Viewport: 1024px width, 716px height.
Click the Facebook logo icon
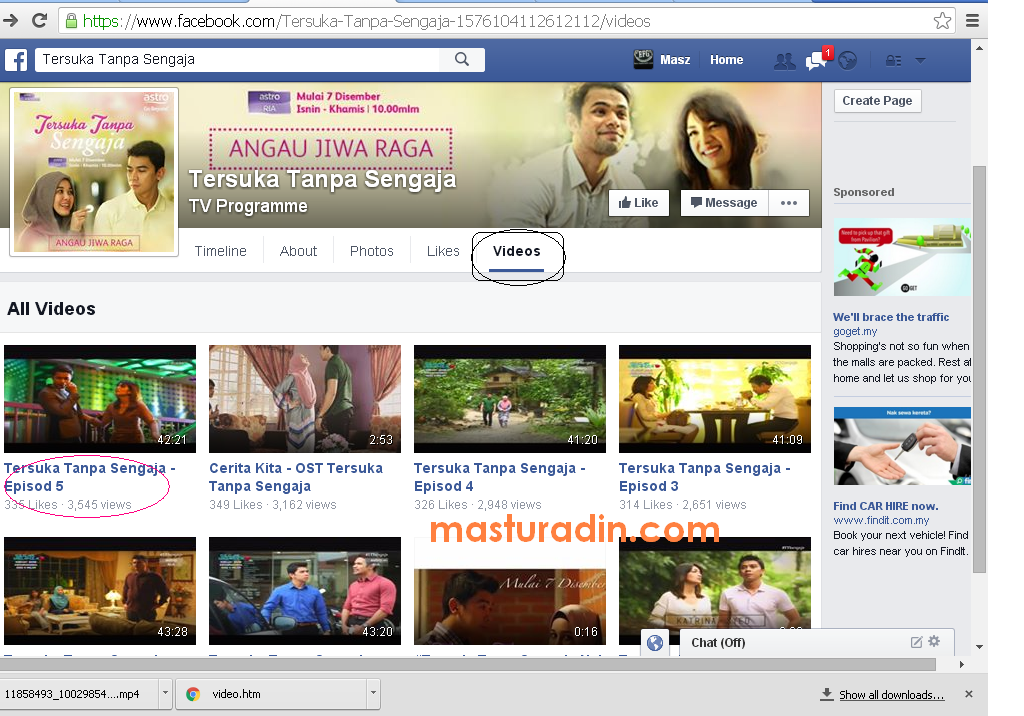point(16,60)
